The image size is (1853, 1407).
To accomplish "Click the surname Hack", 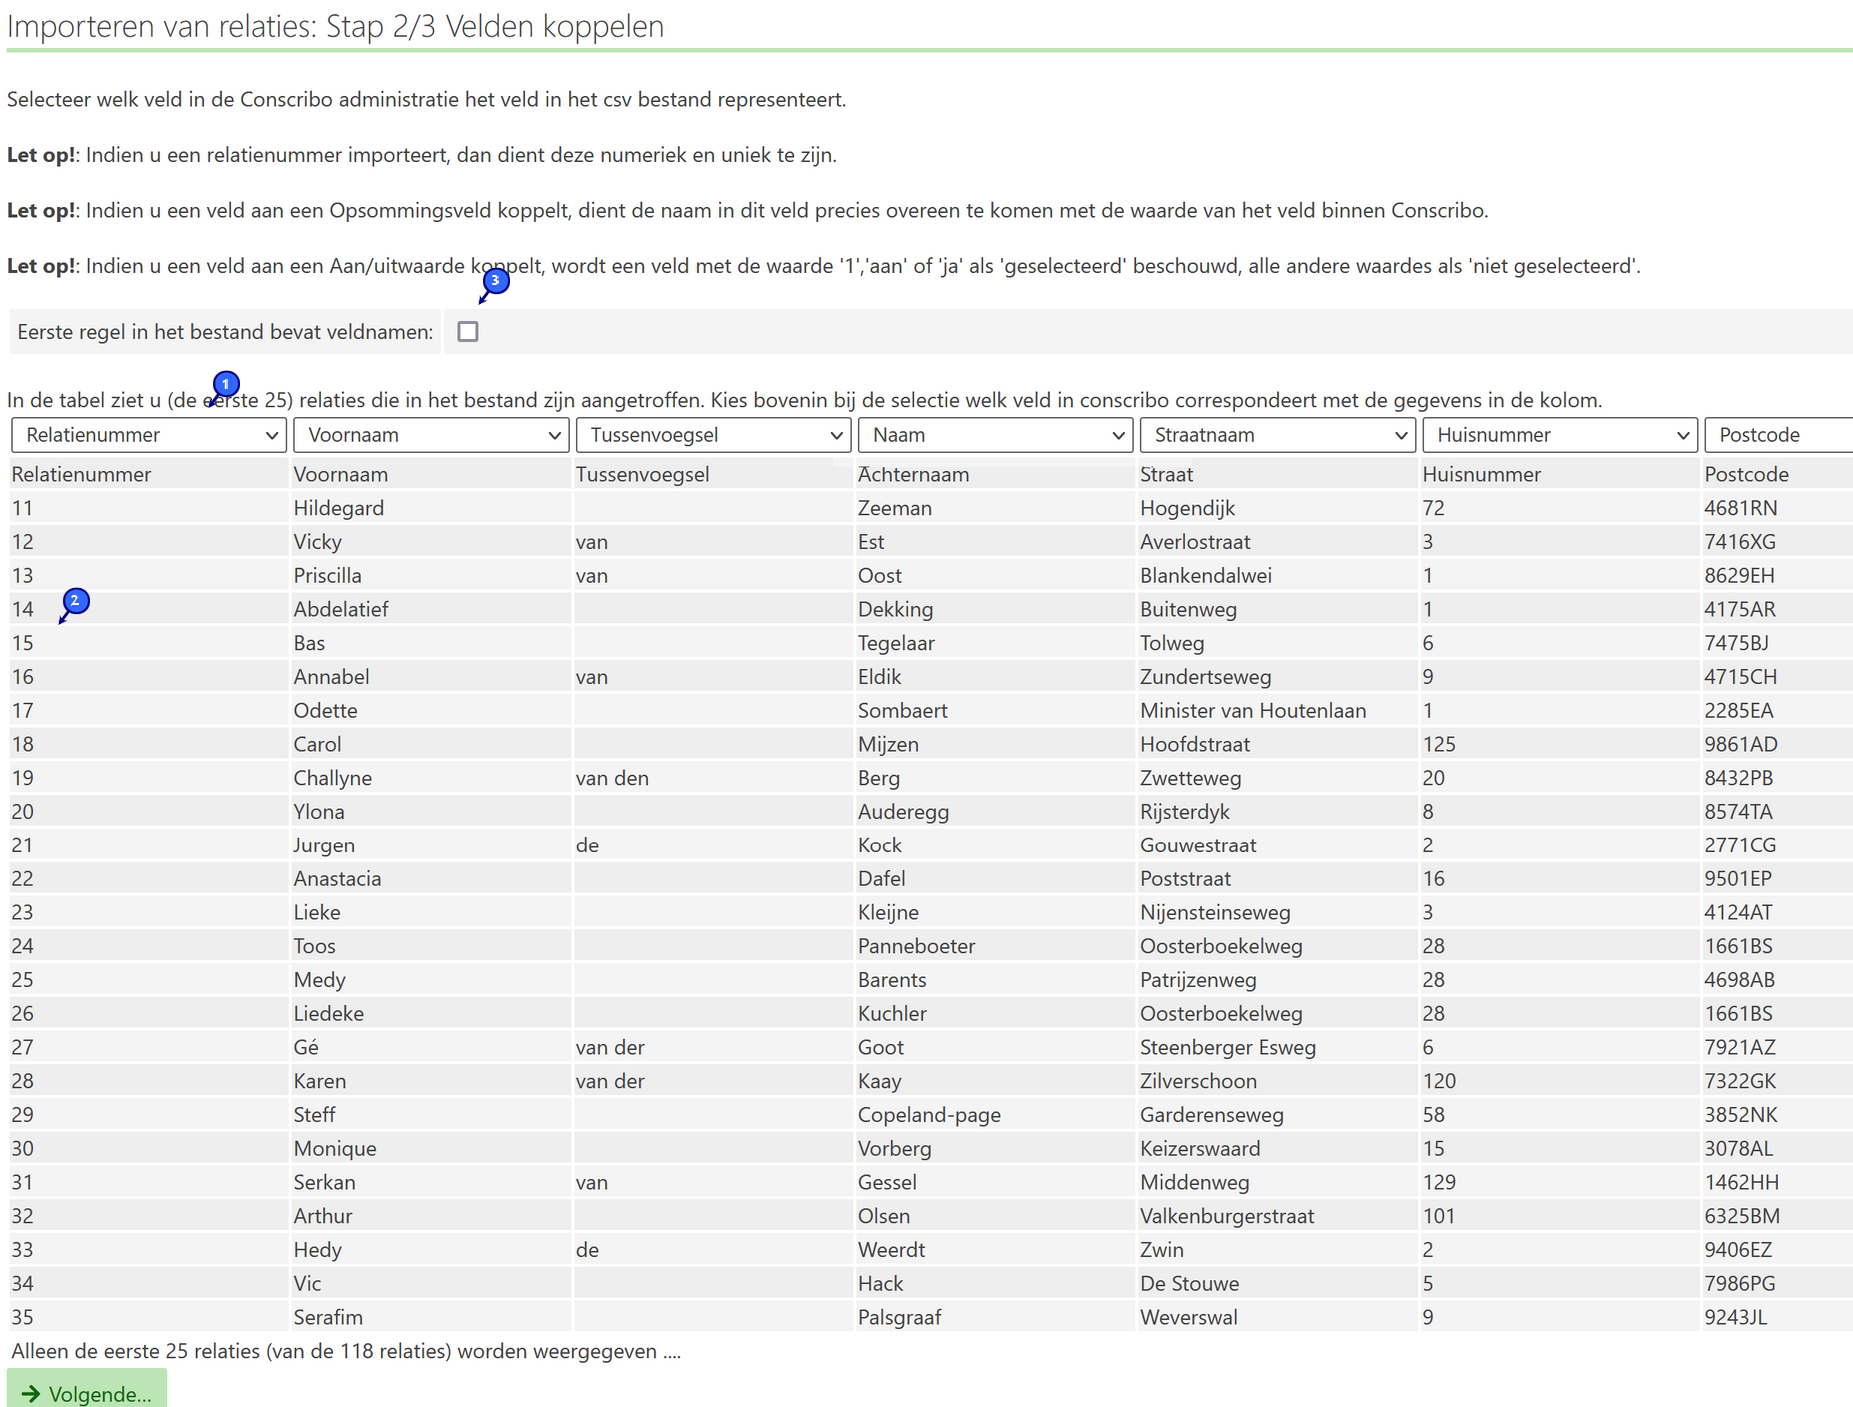I will [880, 1283].
